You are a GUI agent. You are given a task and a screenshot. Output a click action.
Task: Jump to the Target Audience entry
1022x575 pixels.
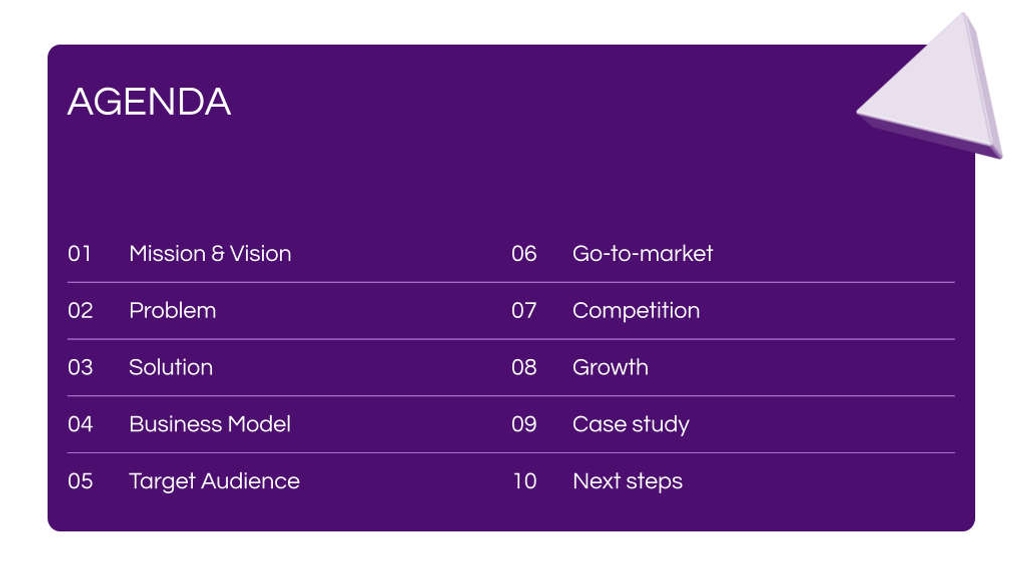(x=214, y=481)
